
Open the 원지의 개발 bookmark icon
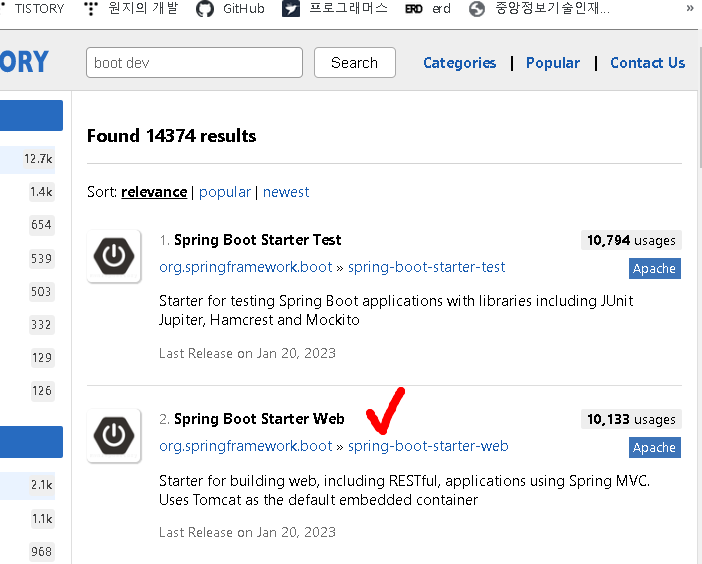(91, 9)
